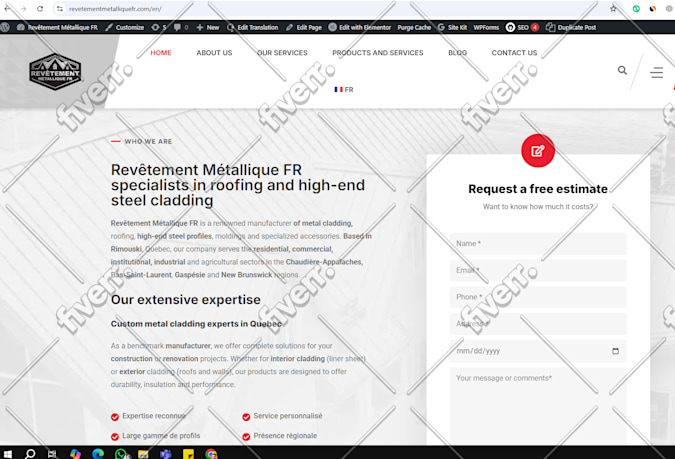This screenshot has height=459, width=675.
Task: Open the date picker calendar icon
Action: point(615,351)
